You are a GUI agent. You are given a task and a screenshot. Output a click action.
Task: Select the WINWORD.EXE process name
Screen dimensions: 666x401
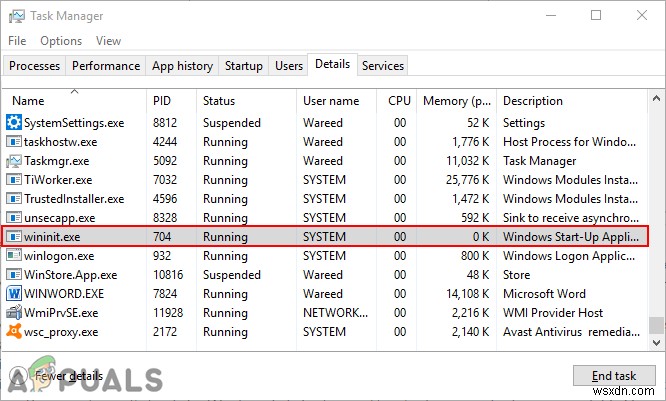click(64, 294)
